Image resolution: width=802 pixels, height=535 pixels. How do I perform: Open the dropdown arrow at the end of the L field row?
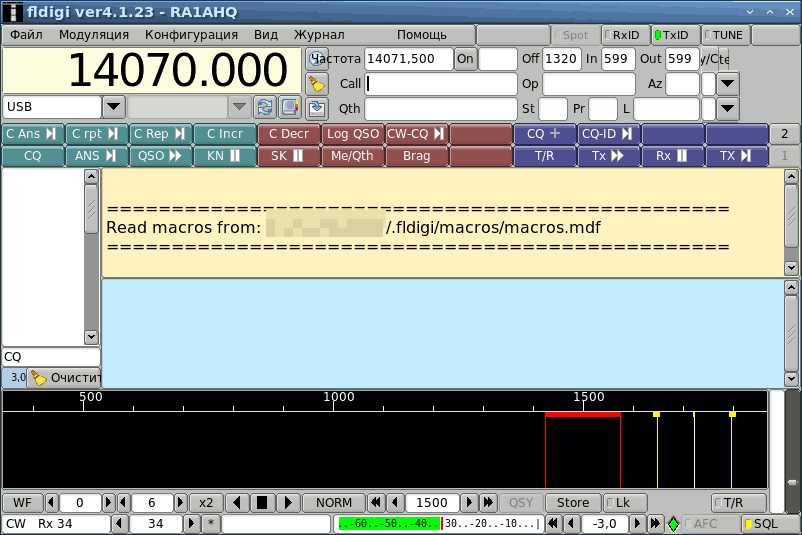click(727, 108)
